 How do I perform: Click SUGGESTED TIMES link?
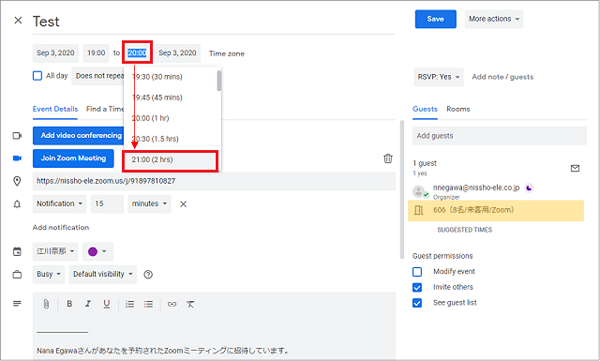click(x=465, y=230)
